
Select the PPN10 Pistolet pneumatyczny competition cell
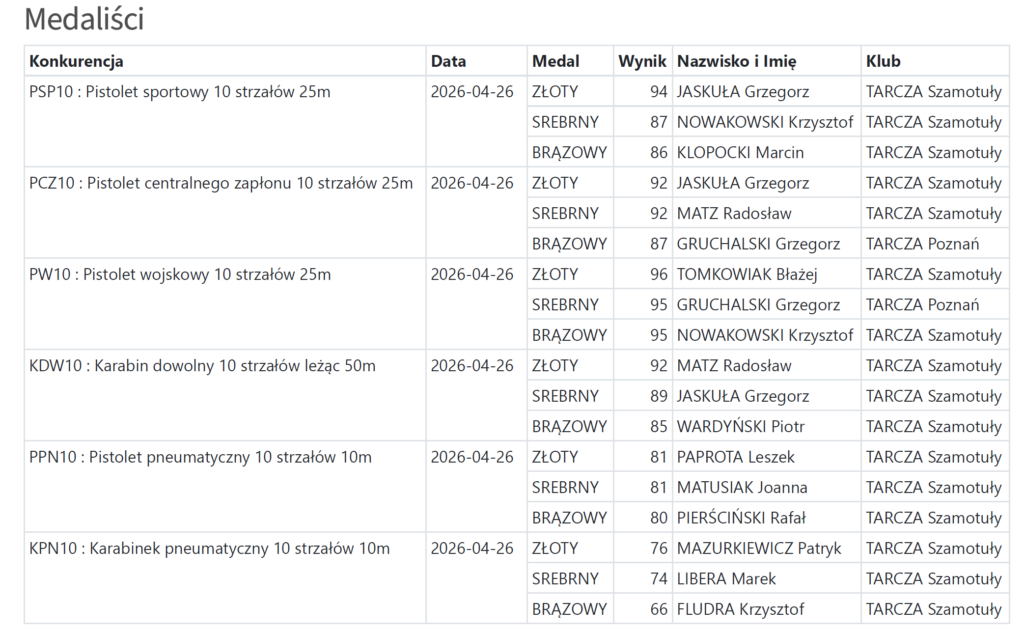[x=200, y=457]
